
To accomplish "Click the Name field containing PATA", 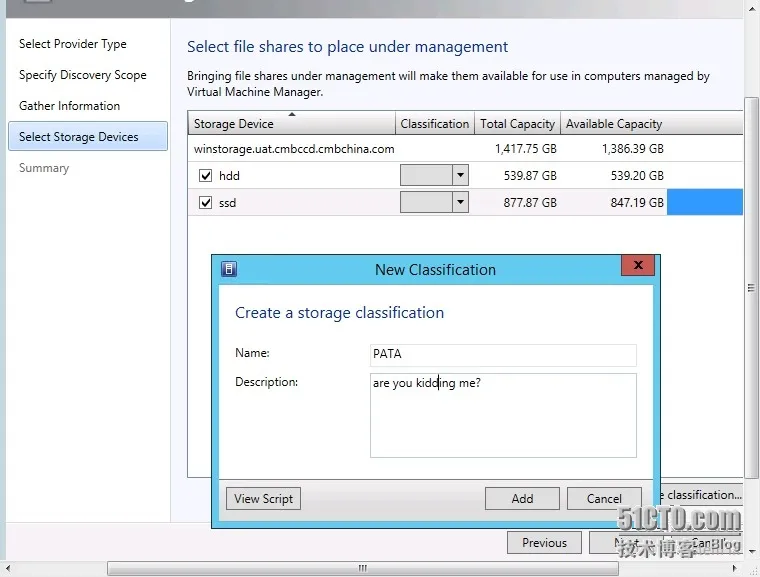I will pyautogui.click(x=503, y=354).
